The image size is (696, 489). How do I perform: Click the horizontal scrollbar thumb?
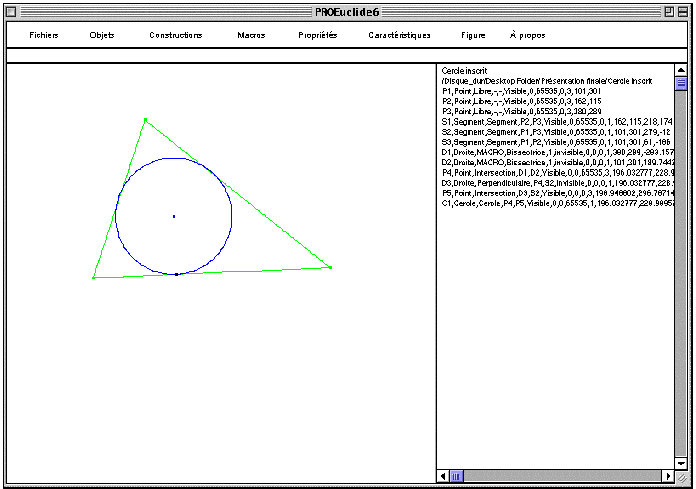(457, 477)
